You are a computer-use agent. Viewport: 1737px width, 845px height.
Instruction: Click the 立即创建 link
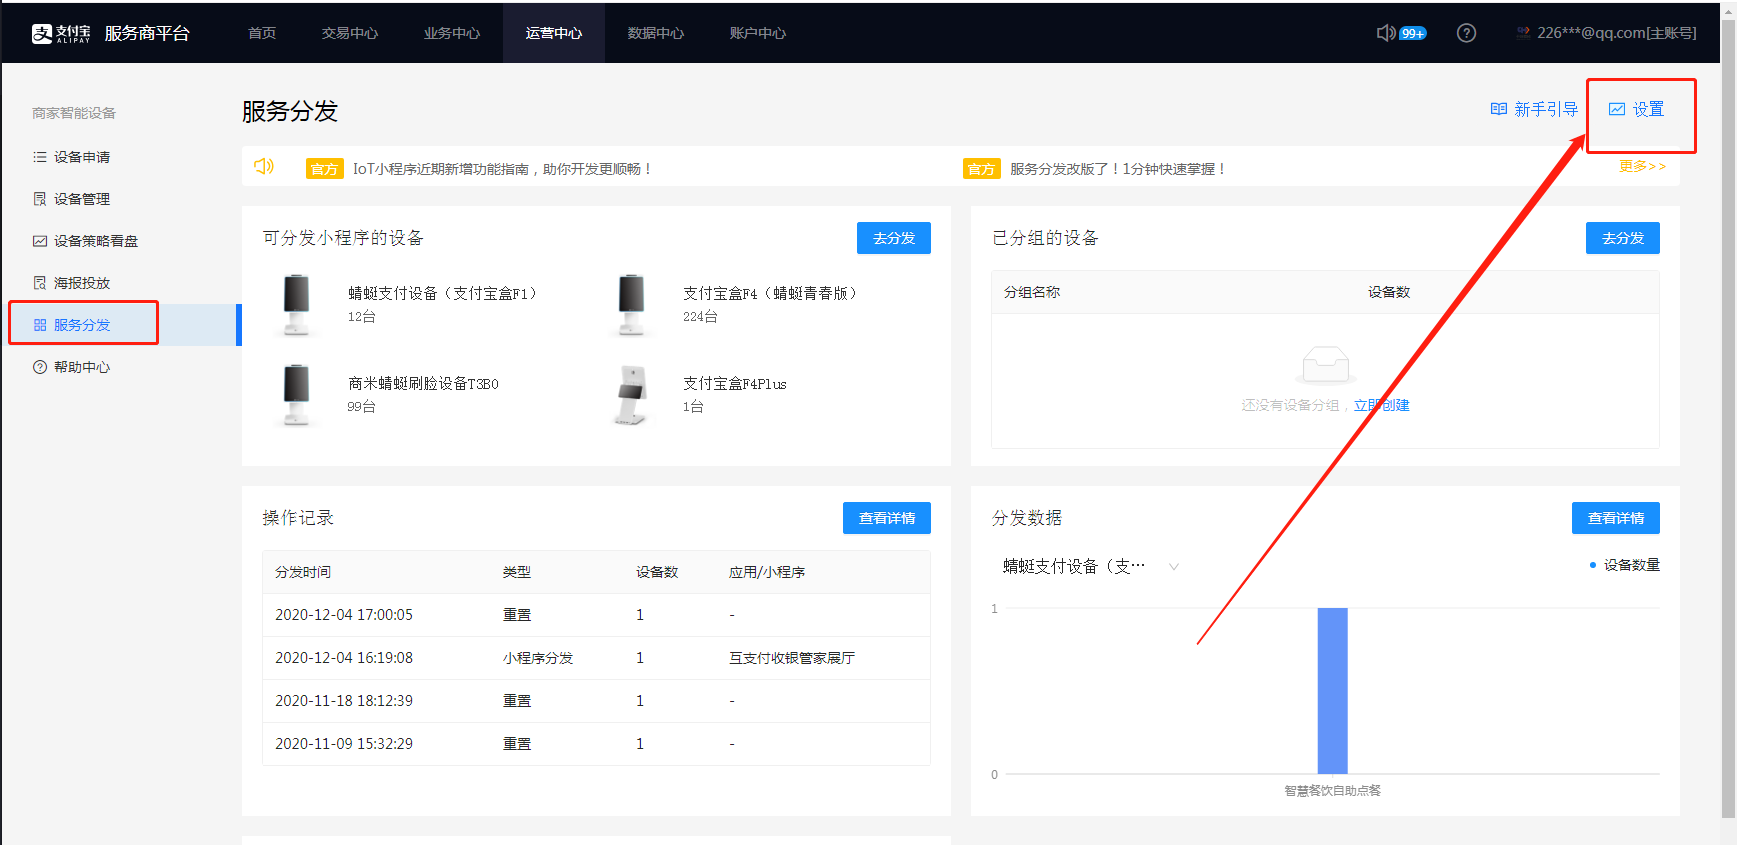[1382, 405]
